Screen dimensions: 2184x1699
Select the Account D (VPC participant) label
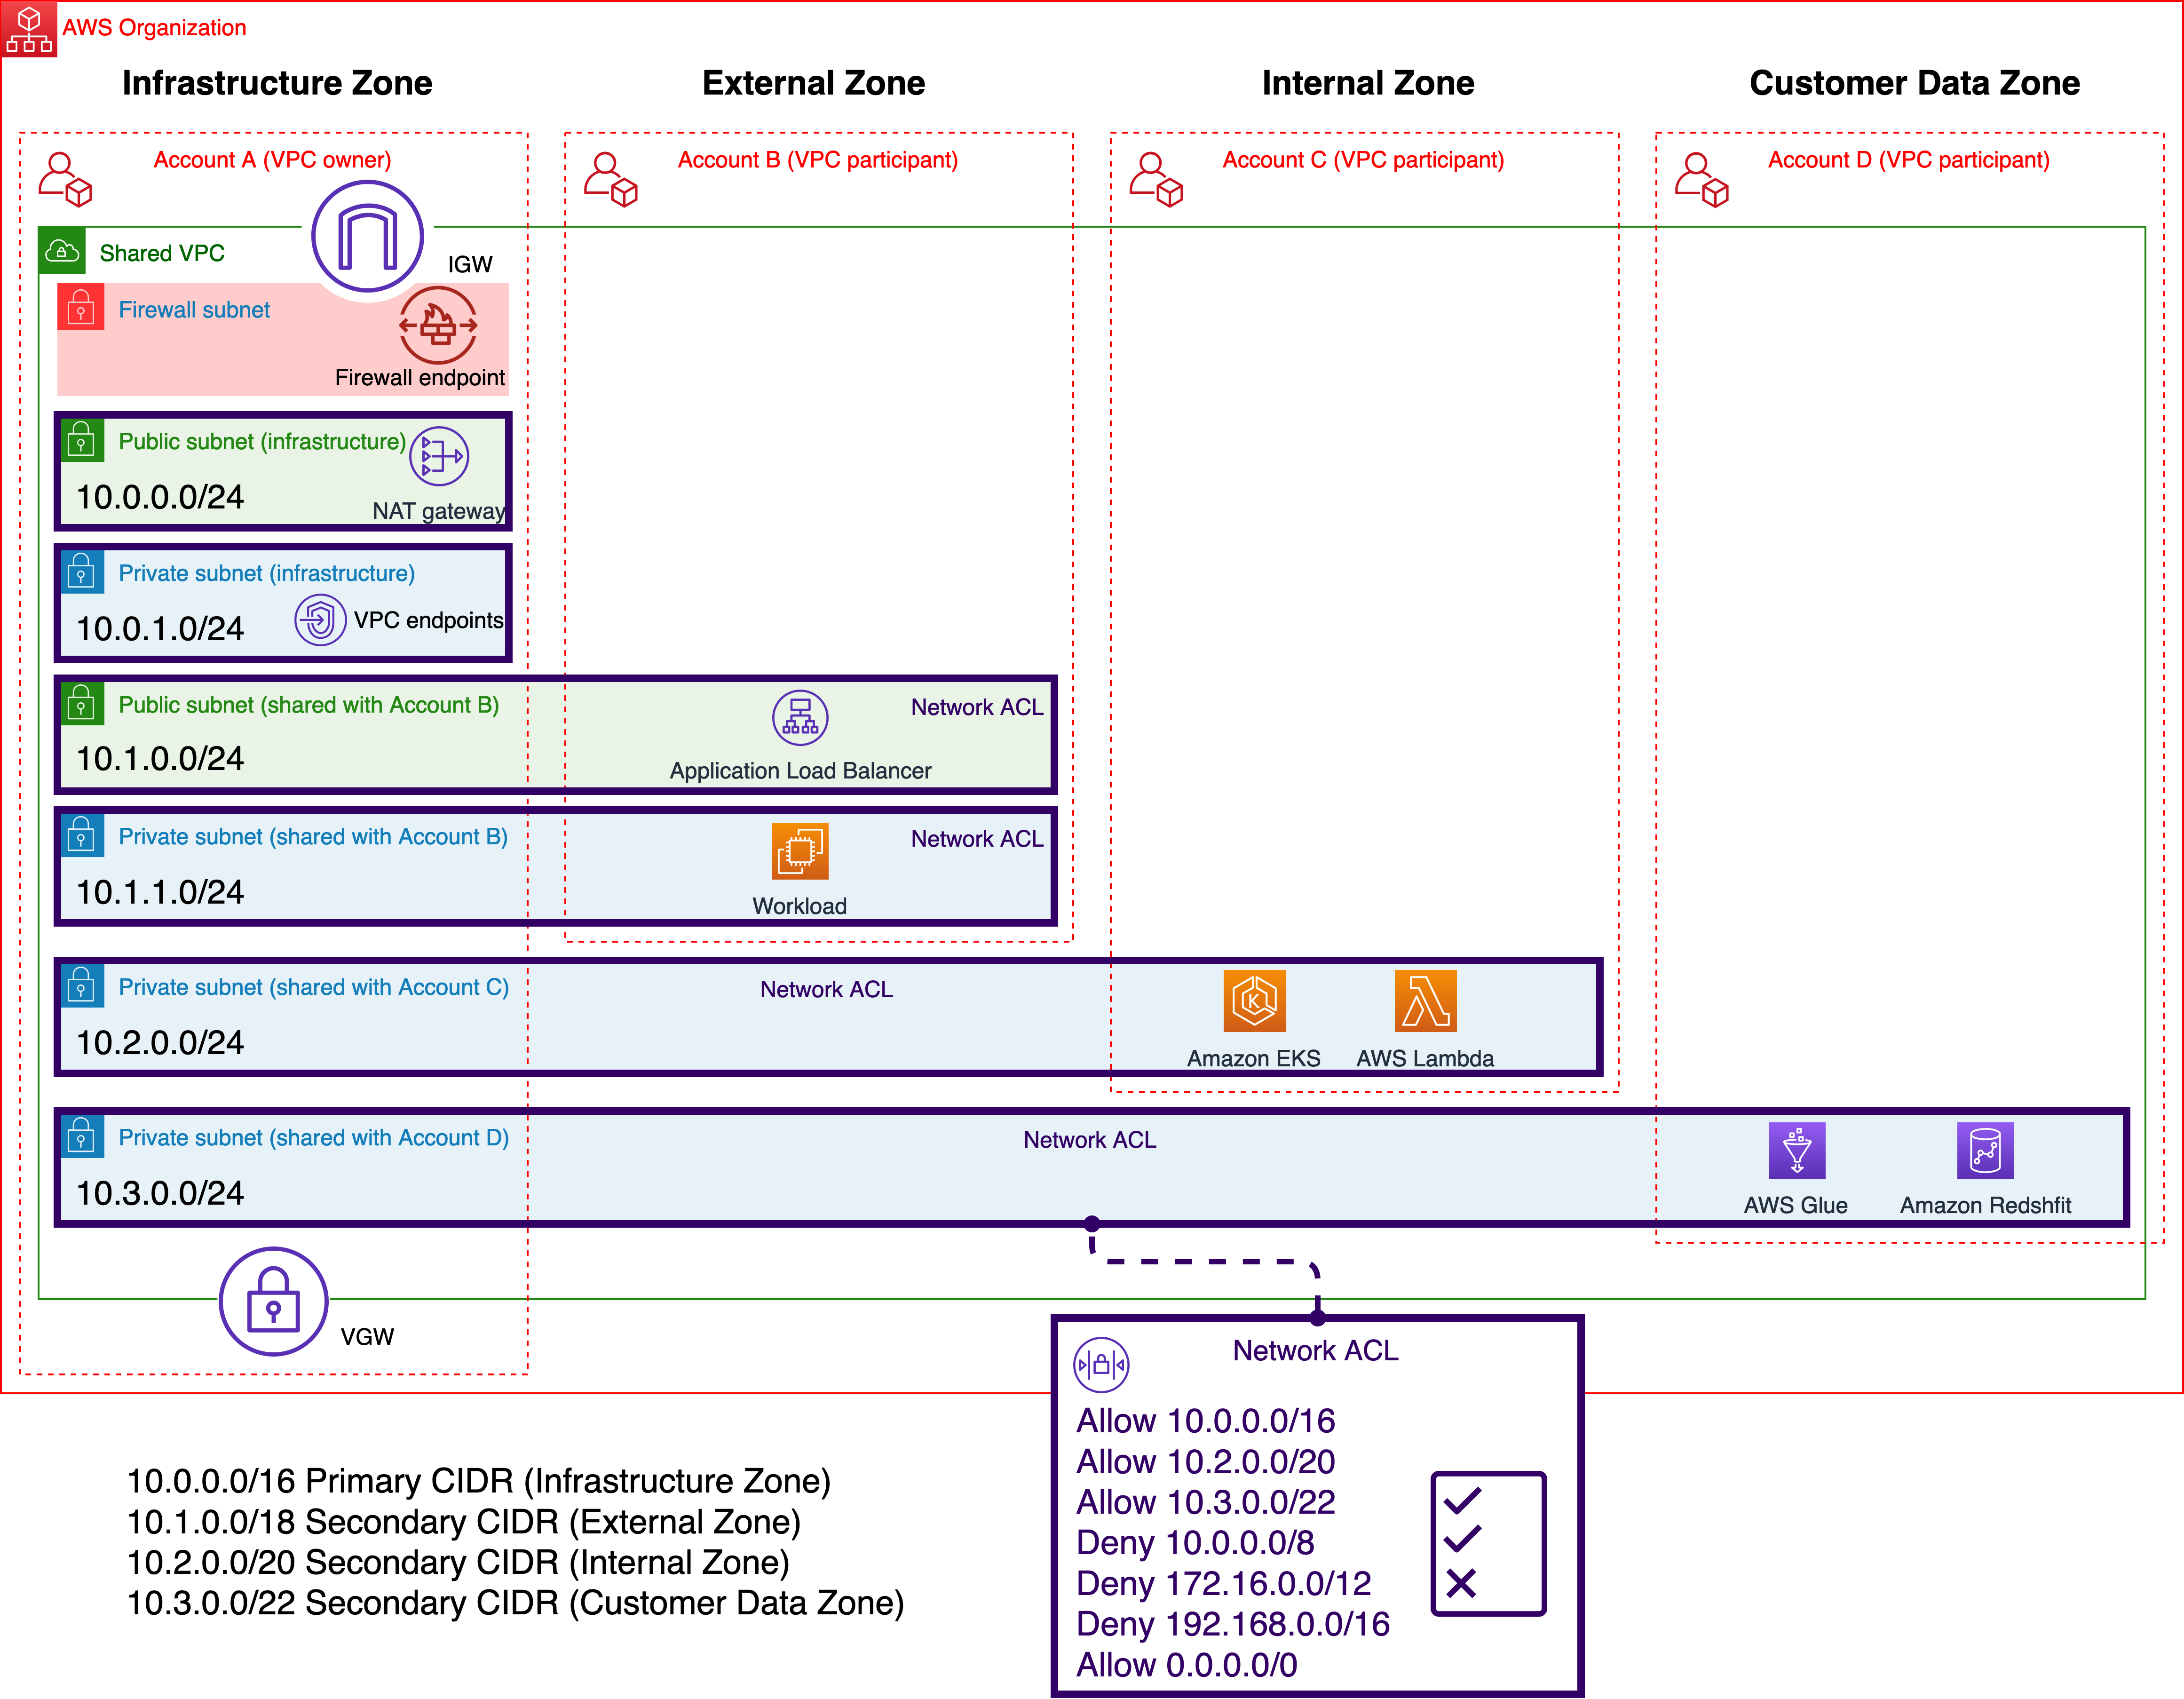1908,160
